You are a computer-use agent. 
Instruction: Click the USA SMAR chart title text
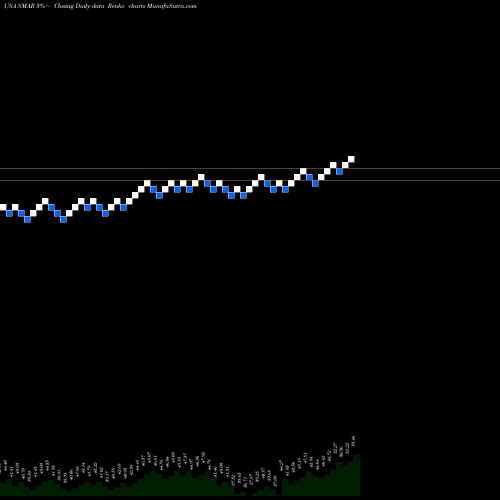tap(100, 6)
